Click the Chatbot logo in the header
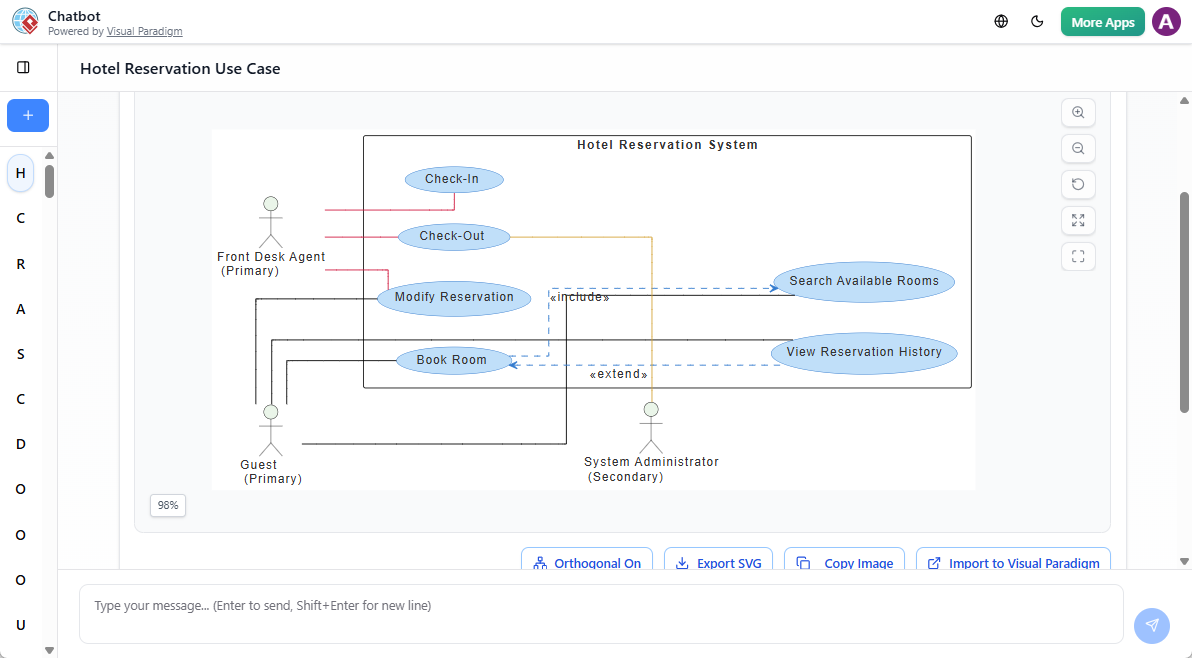Viewport: 1192px width, 658px height. 25,21
